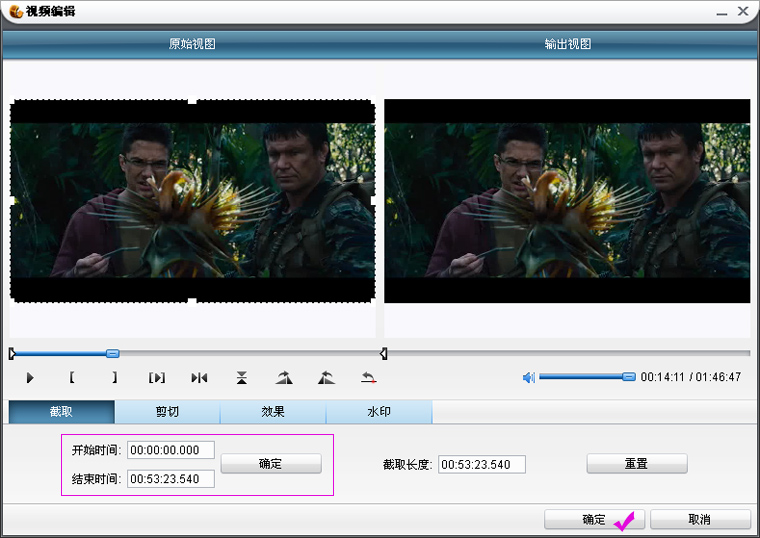Open the 效果 tab
This screenshot has width=760, height=538.
pyautogui.click(x=273, y=412)
